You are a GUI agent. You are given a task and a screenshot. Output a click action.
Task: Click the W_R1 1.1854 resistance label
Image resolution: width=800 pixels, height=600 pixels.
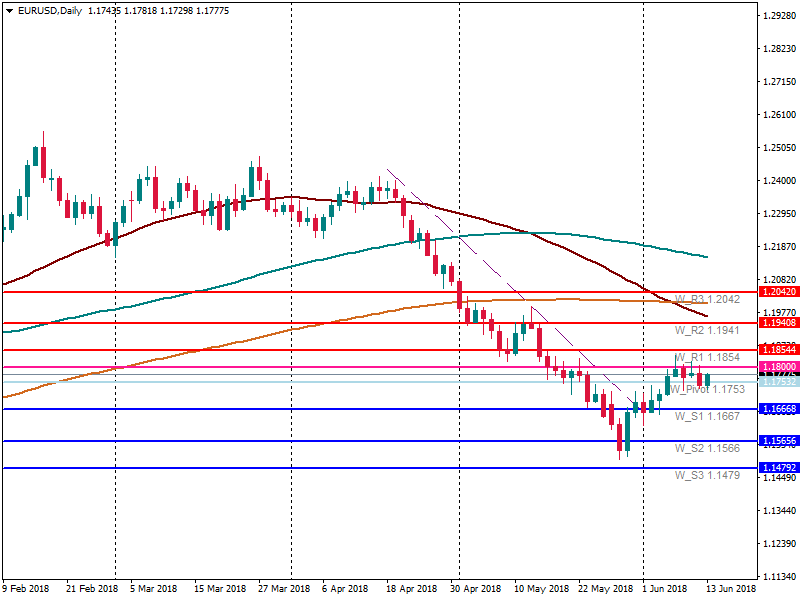707,357
